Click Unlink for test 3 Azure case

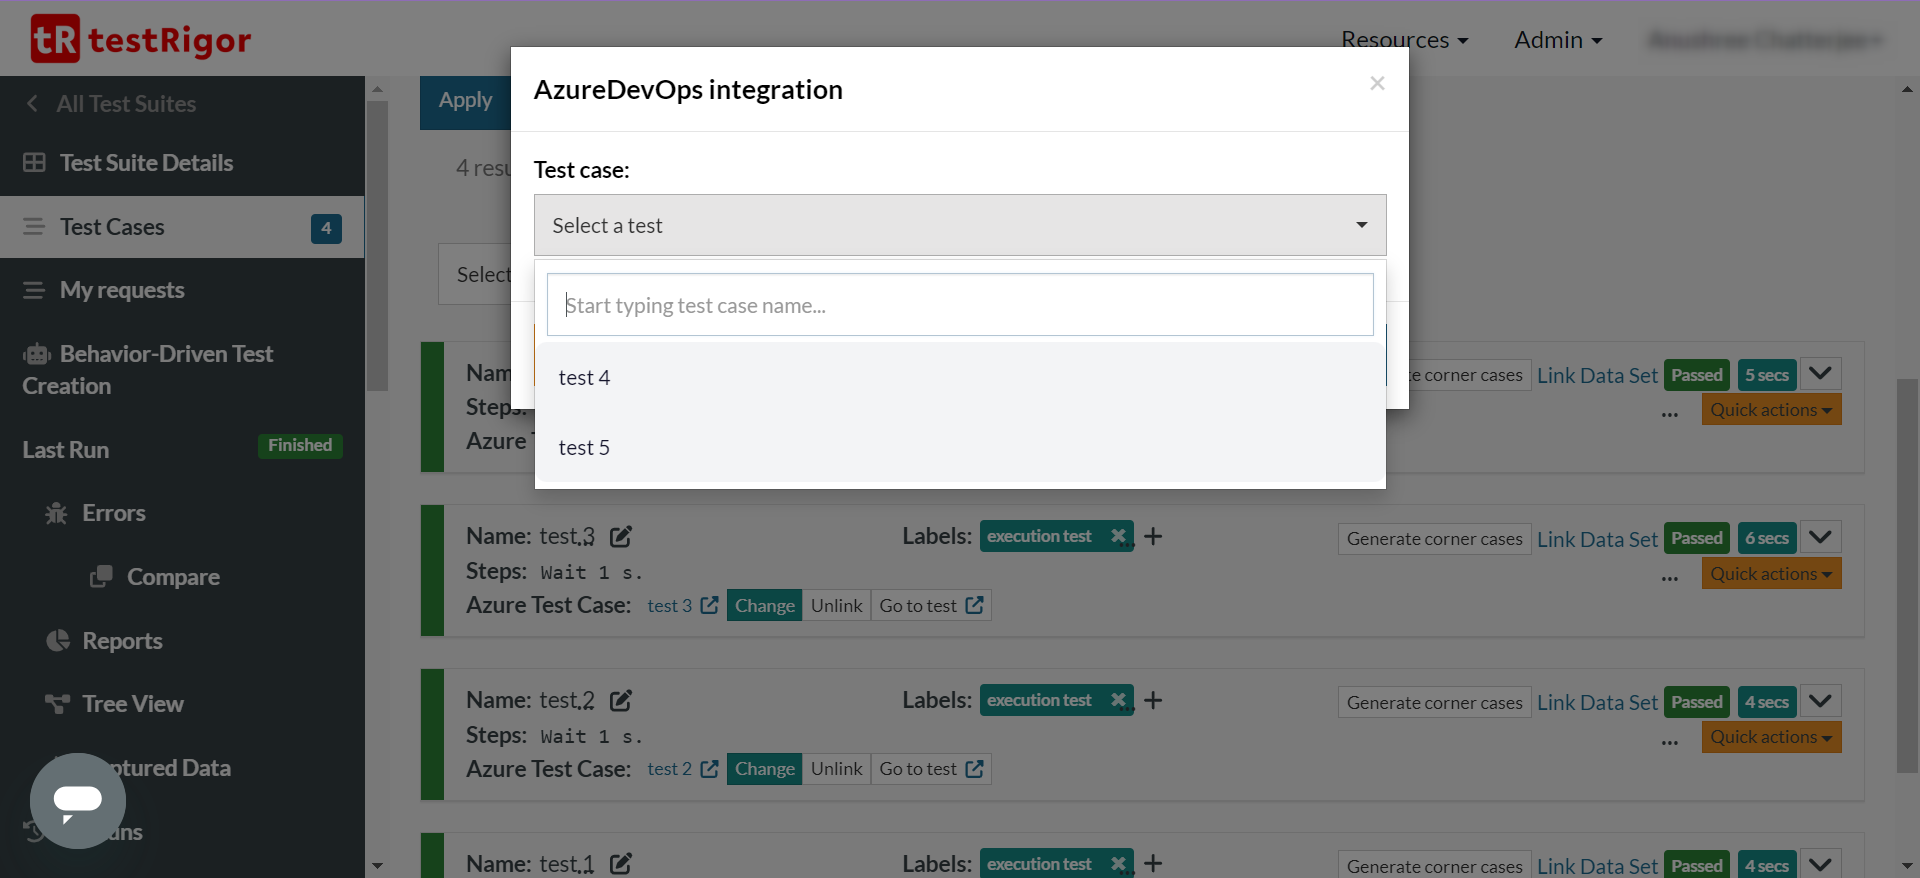[x=836, y=605]
